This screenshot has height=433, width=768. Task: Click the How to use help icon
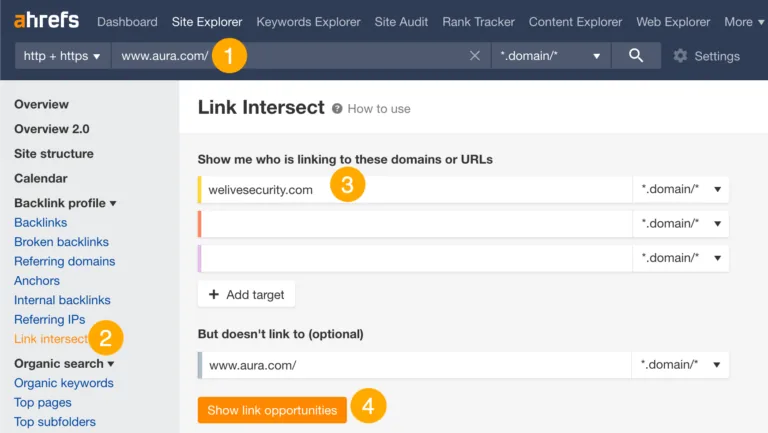pyautogui.click(x=337, y=109)
